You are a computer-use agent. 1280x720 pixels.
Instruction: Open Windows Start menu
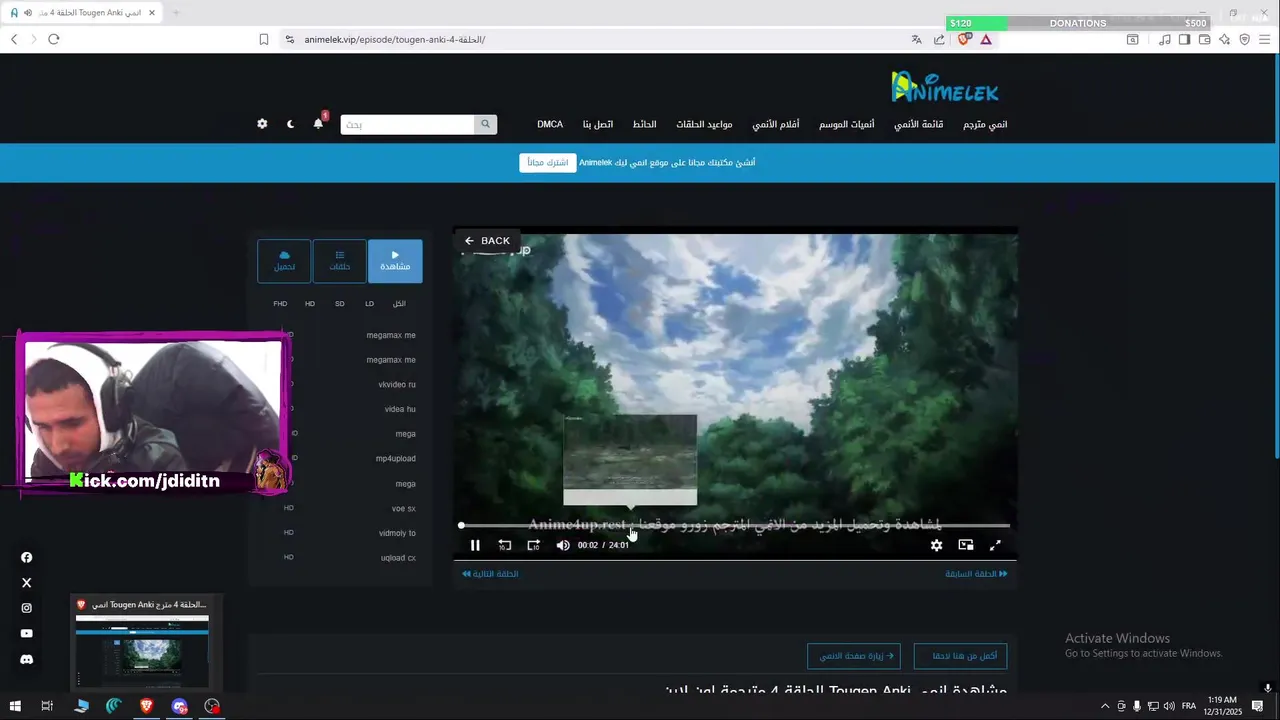click(x=15, y=706)
